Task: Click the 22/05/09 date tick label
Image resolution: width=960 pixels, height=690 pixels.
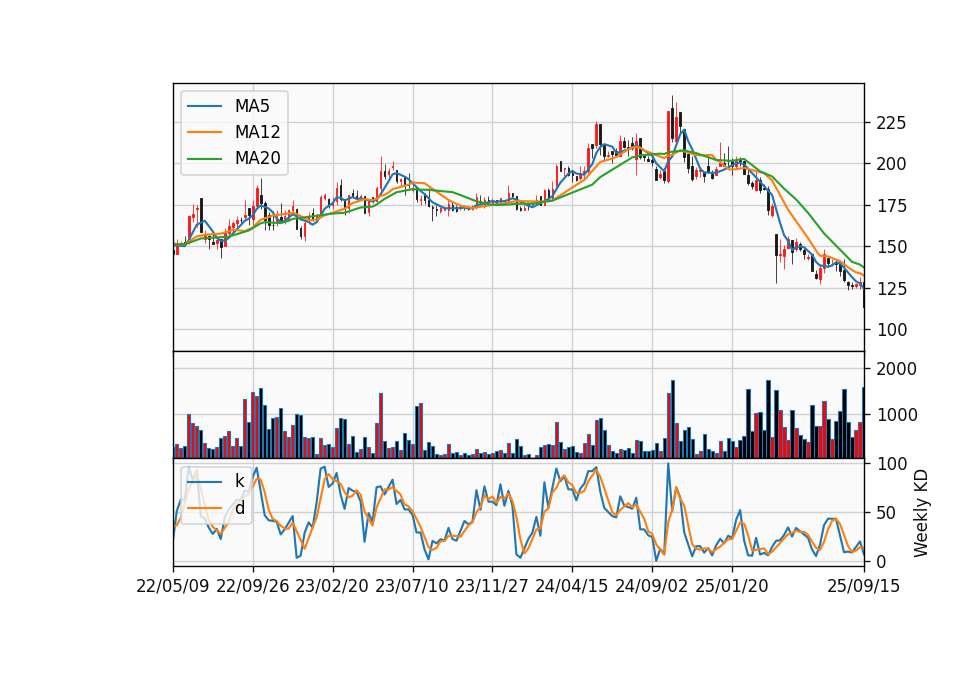Action: pos(173,586)
